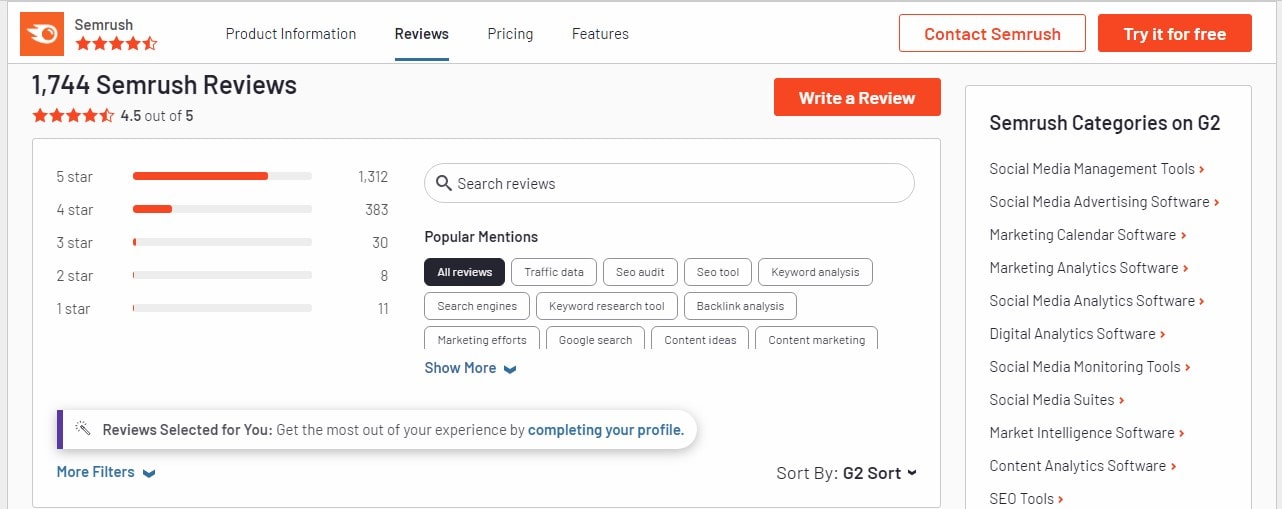Viewport: 1282px width, 509px height.
Task: Open the Features tab
Action: [600, 34]
